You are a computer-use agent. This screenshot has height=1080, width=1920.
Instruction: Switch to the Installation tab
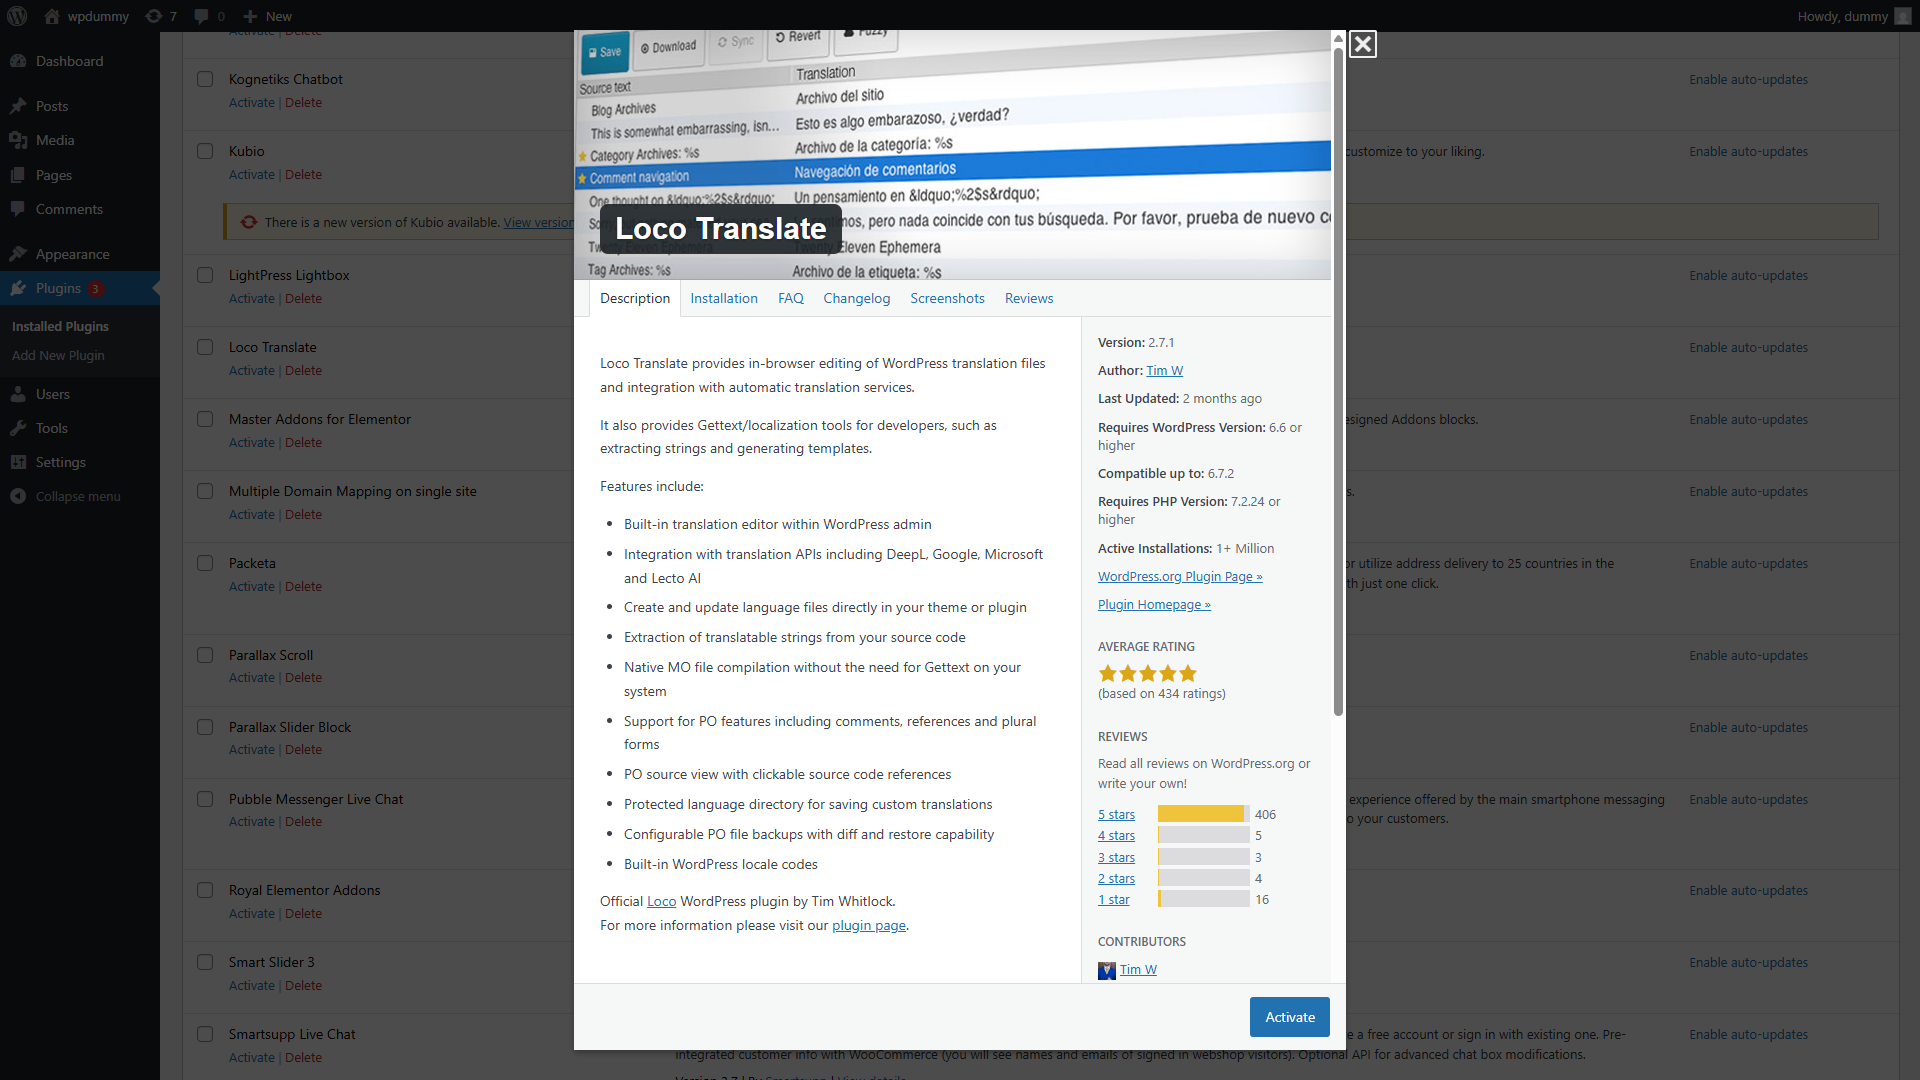click(724, 298)
